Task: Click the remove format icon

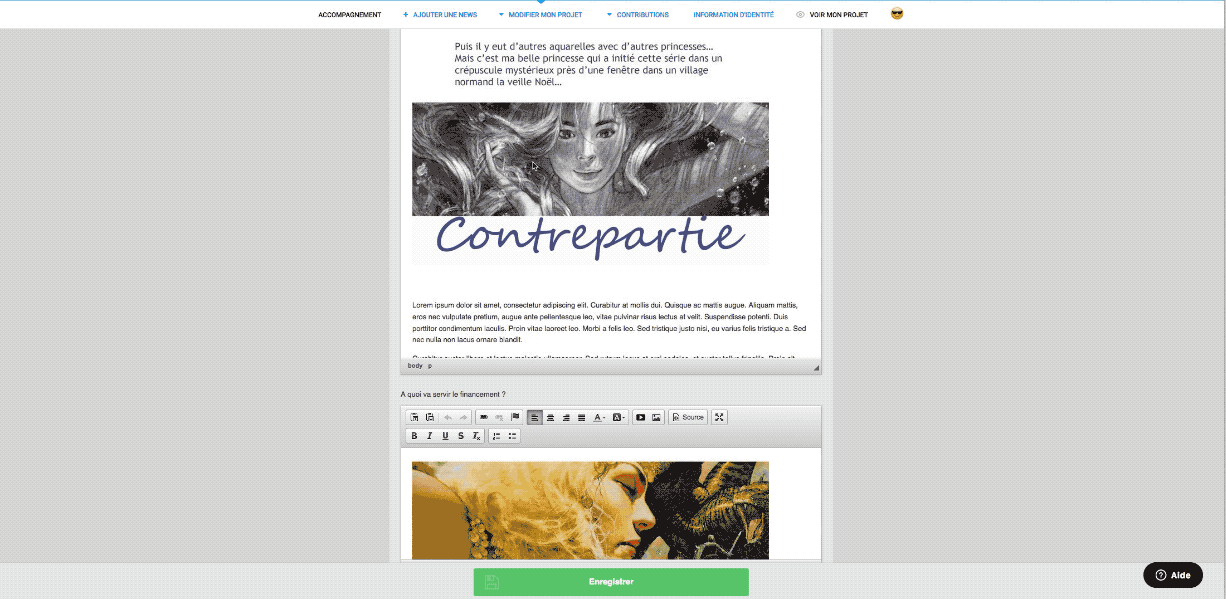Action: (x=477, y=436)
